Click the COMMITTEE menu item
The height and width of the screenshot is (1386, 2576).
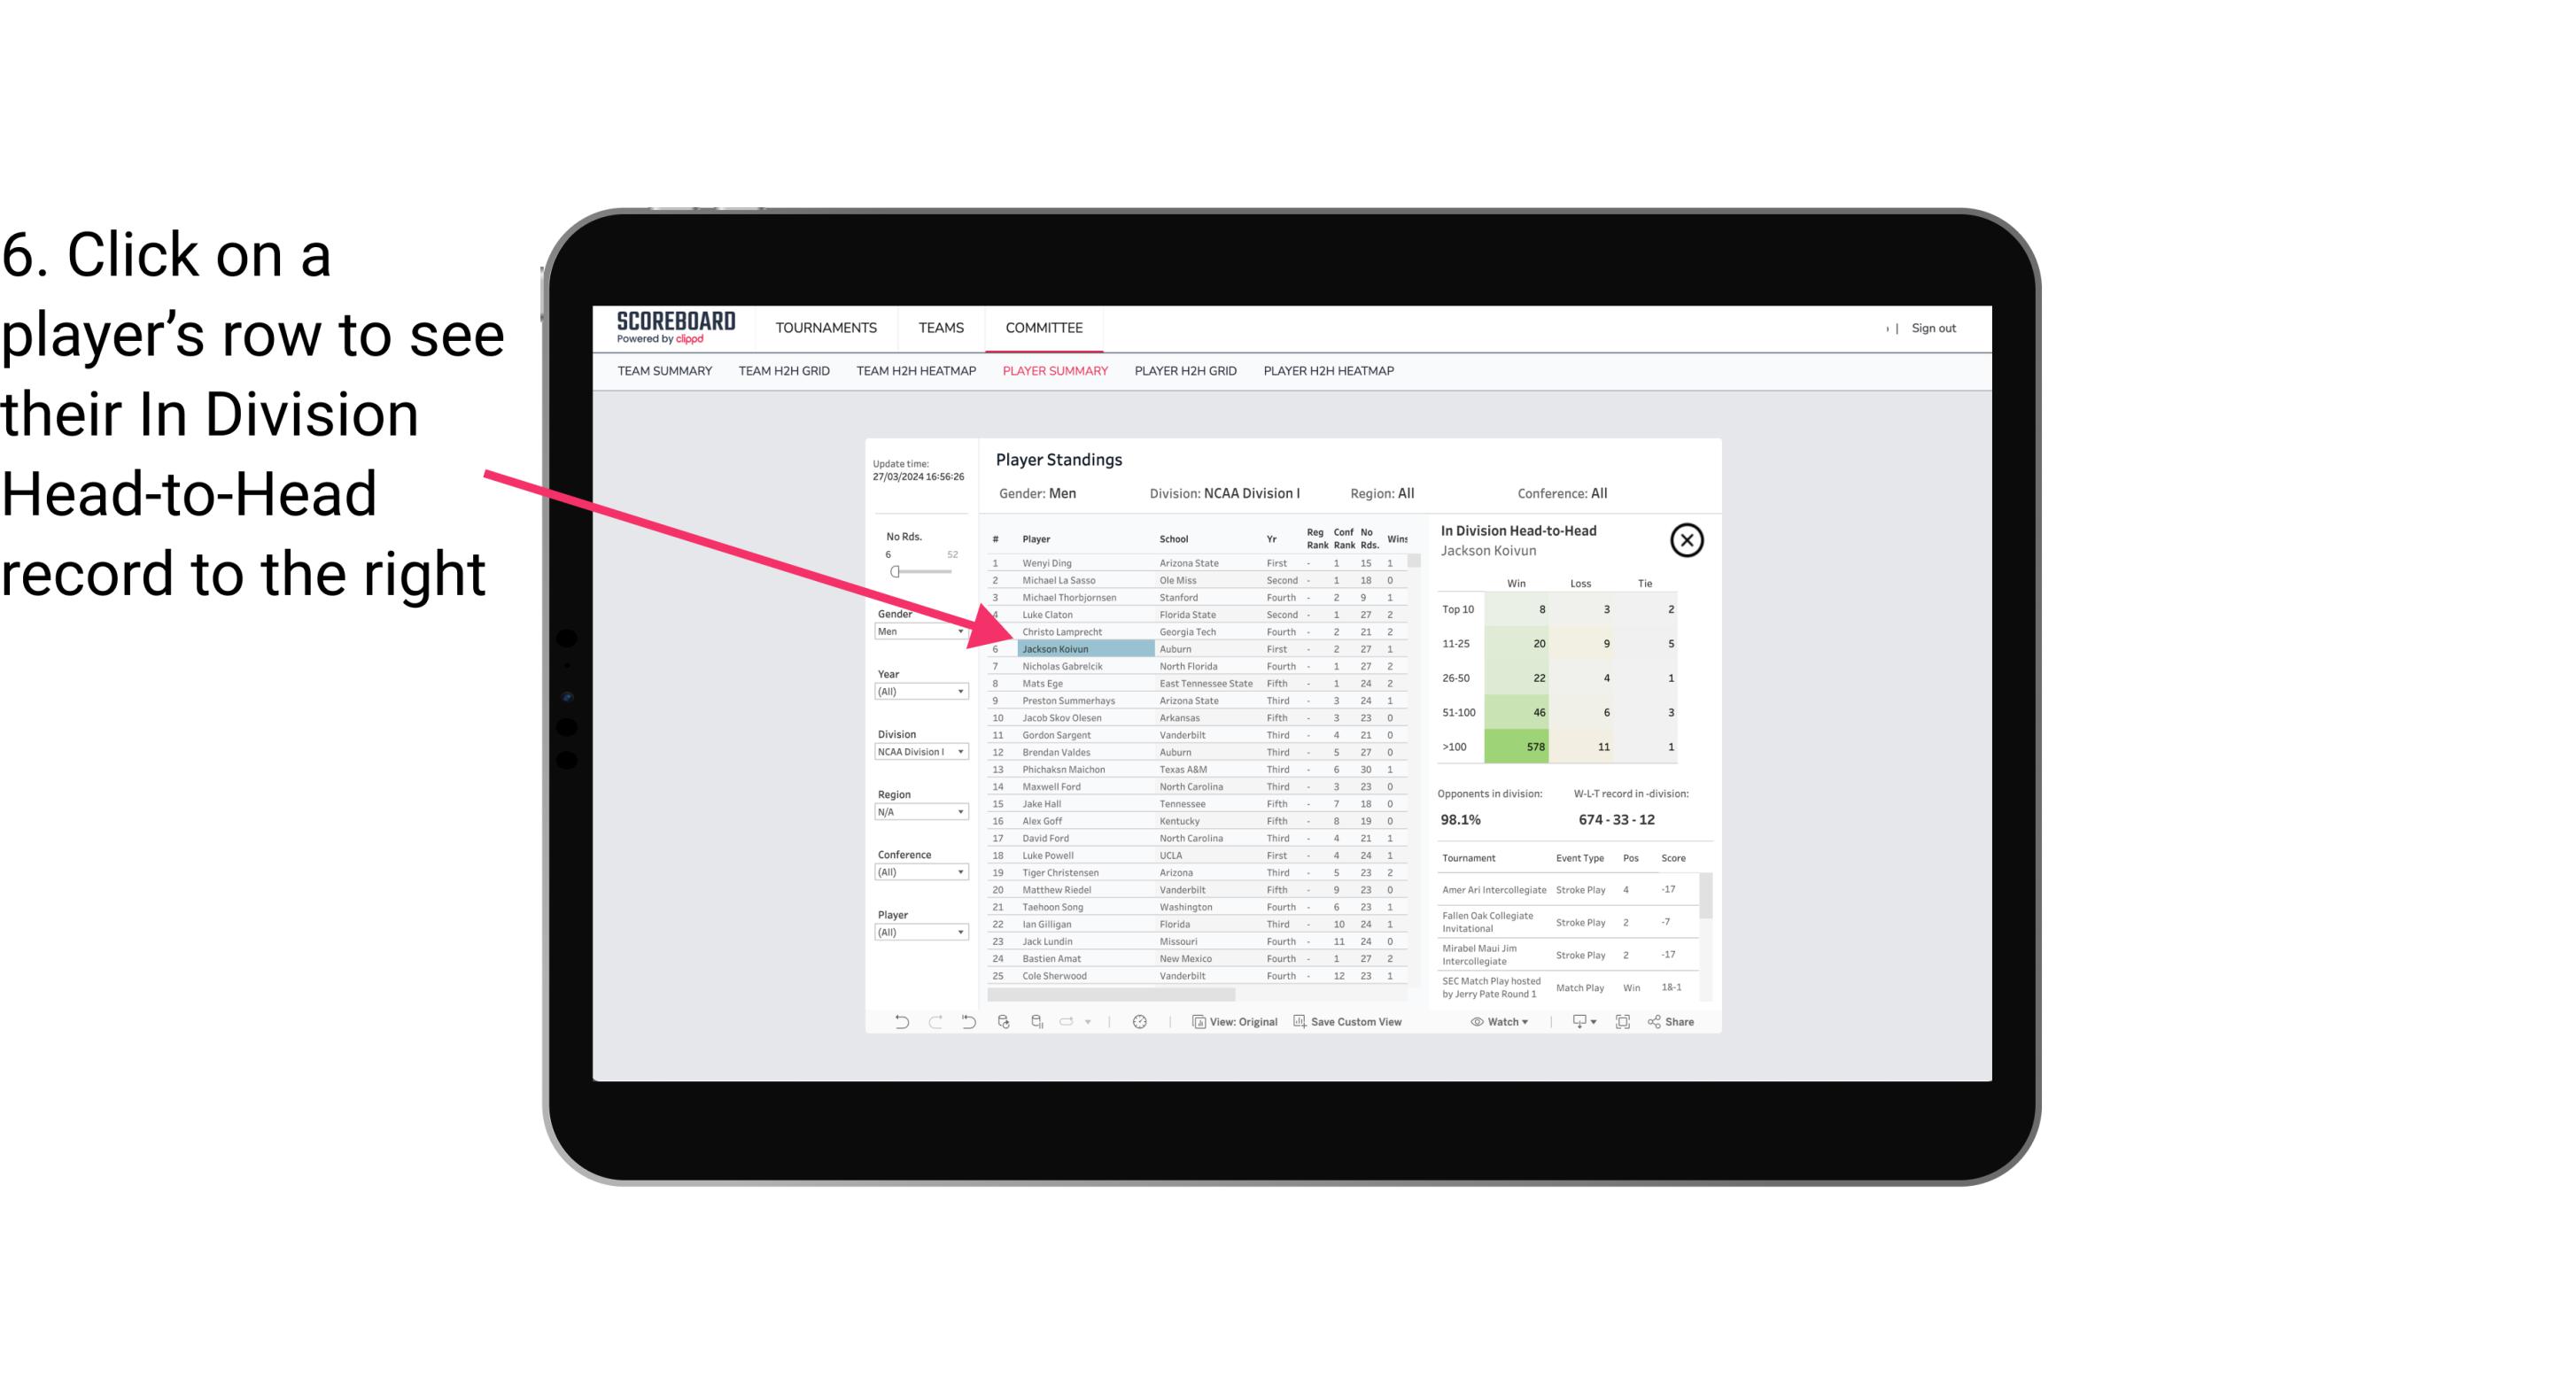point(1044,328)
